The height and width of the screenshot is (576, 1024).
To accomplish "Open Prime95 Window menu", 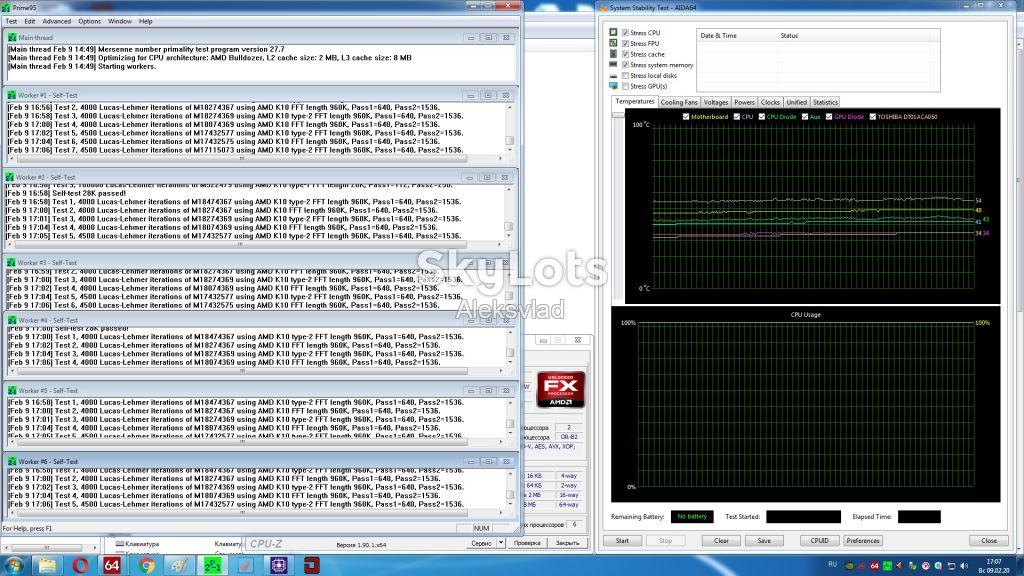I will click(120, 22).
